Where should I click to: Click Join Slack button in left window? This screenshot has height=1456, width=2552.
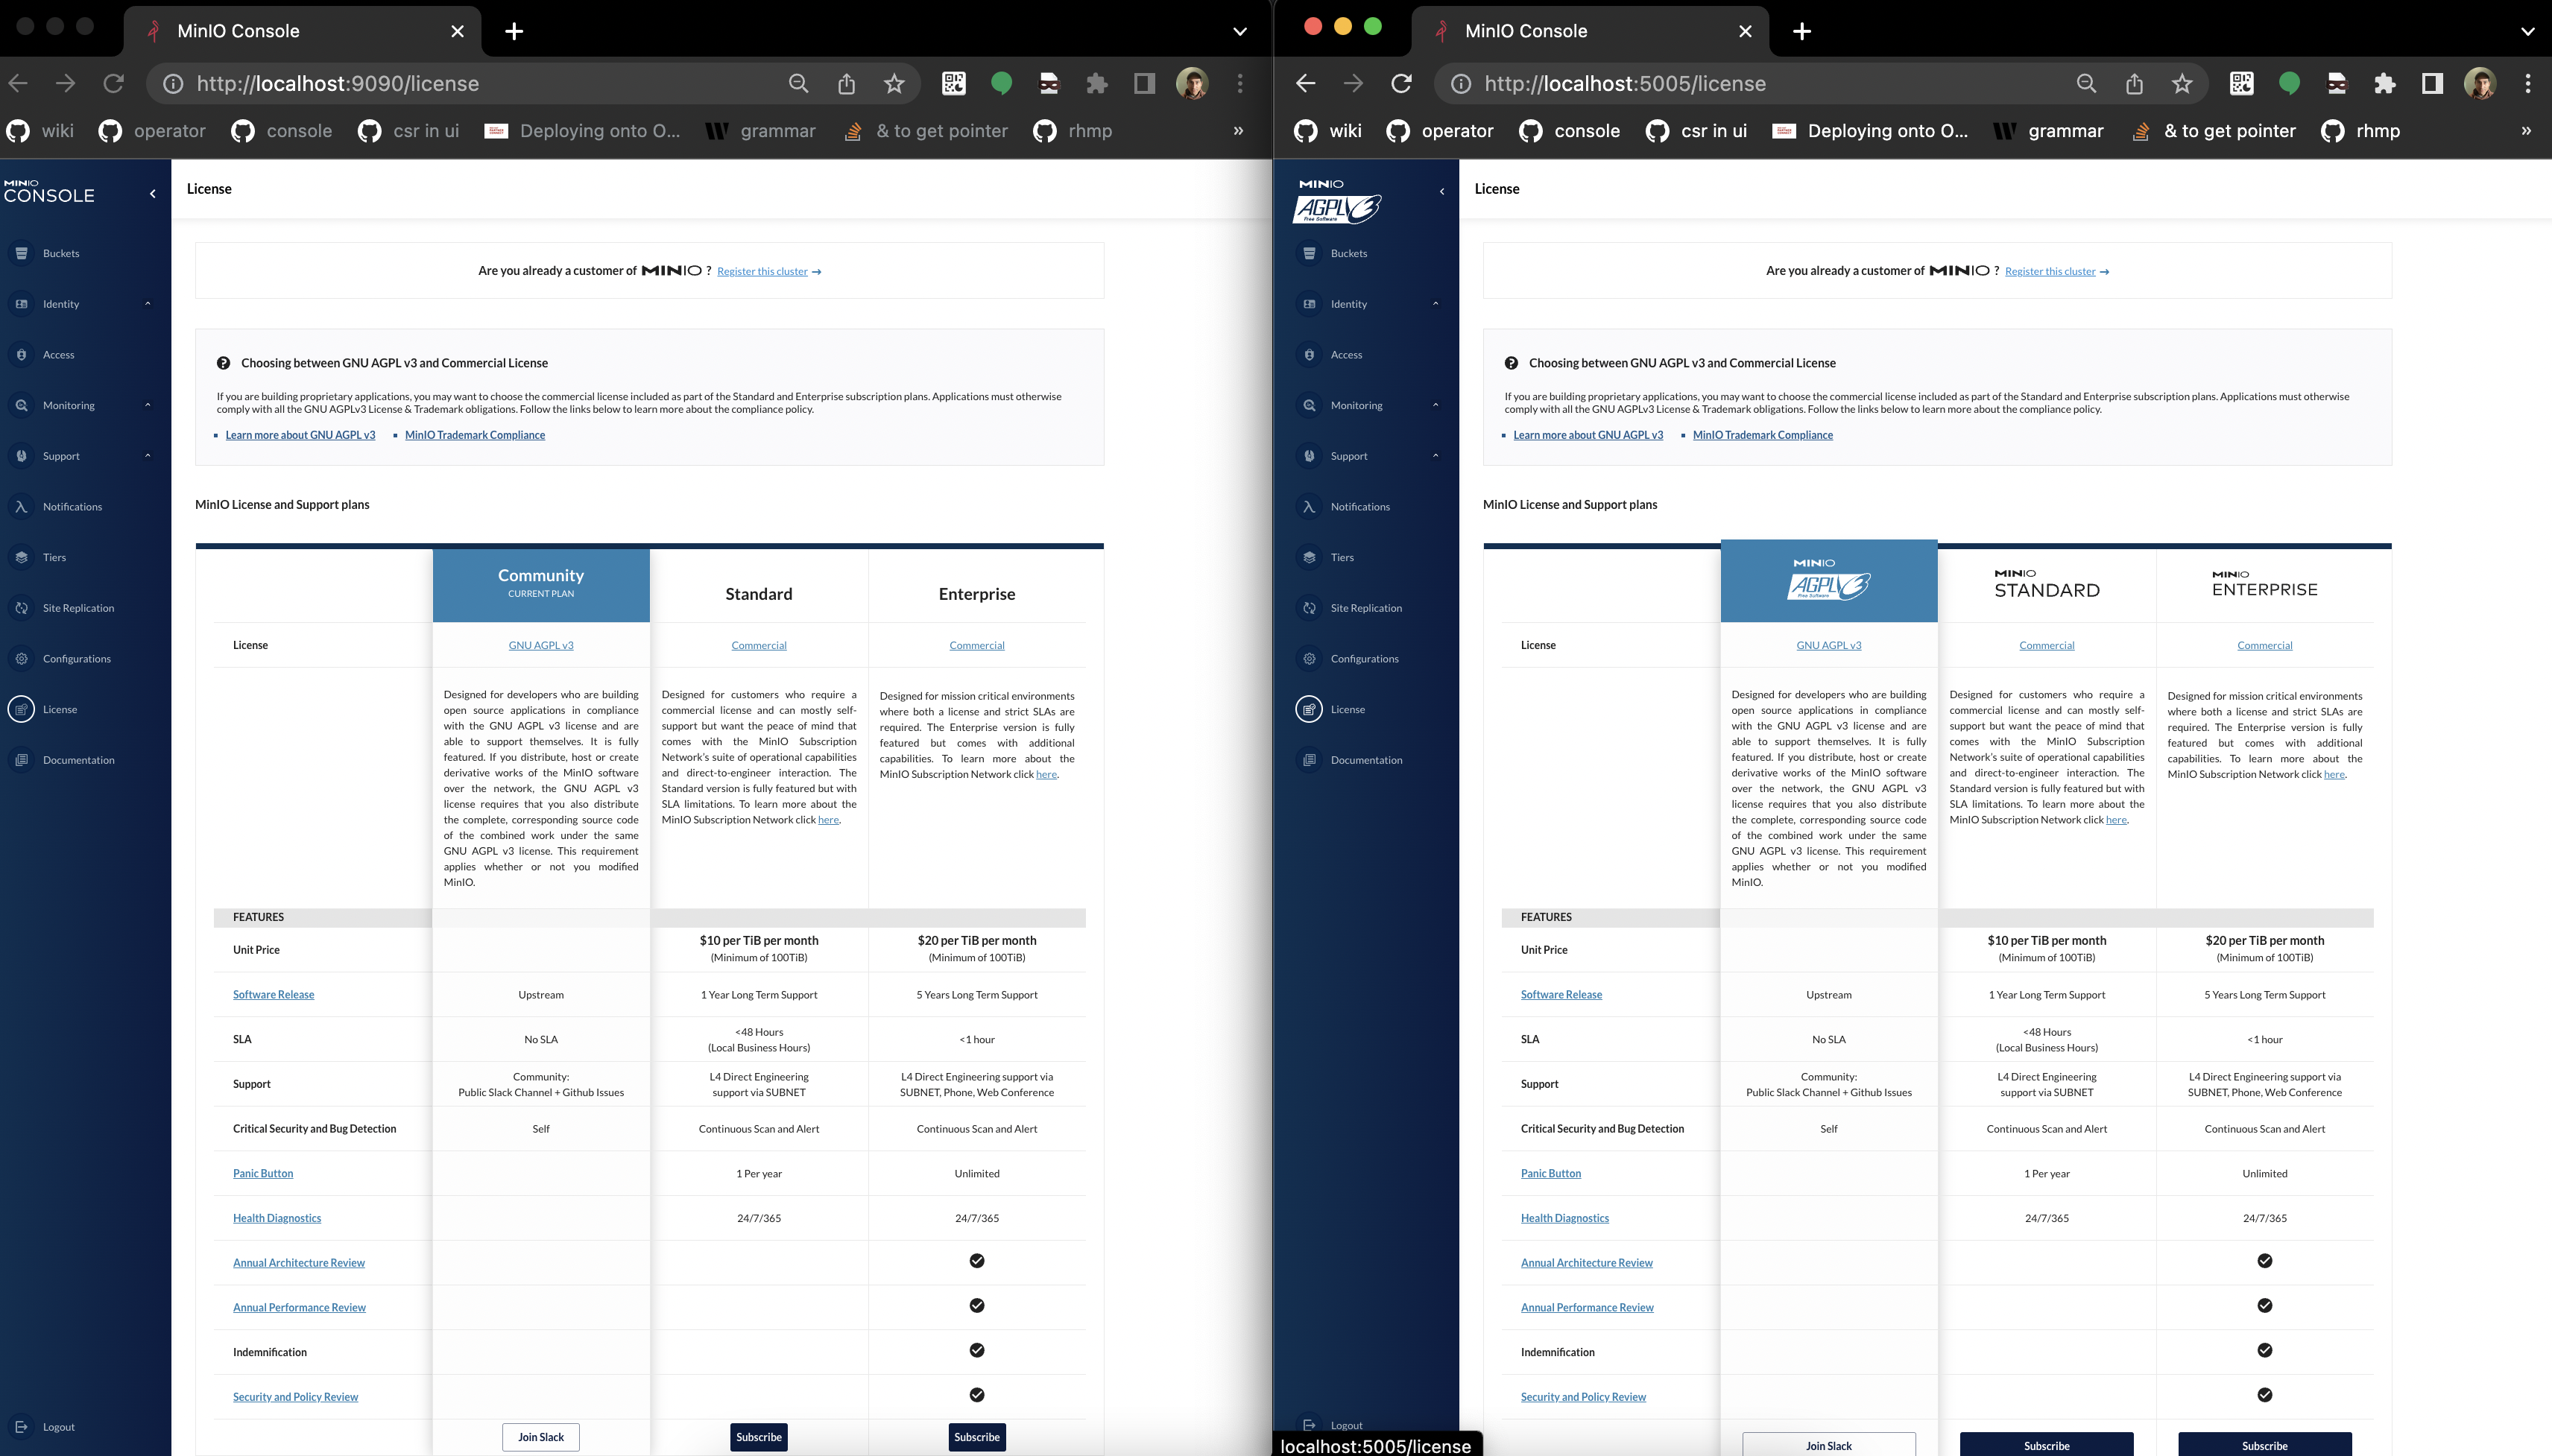(x=540, y=1437)
